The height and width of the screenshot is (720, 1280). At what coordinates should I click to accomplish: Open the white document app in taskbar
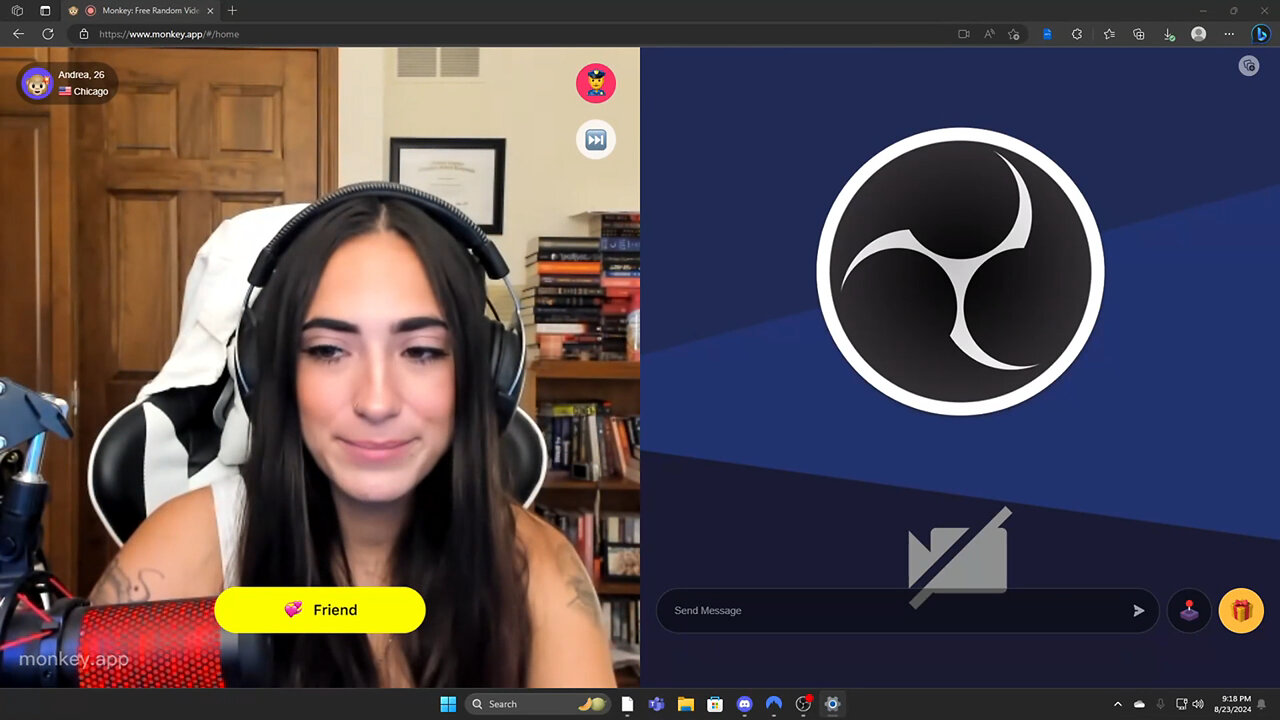[627, 704]
